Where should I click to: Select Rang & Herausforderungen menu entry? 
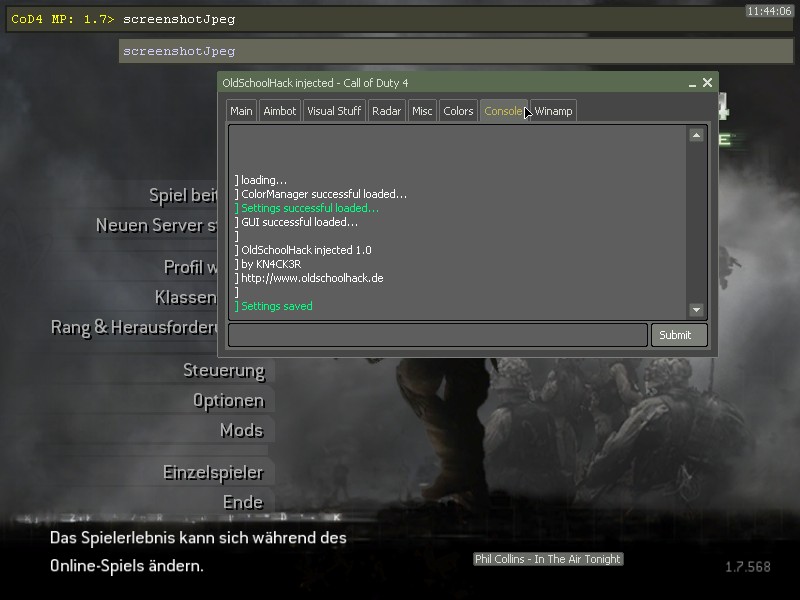point(134,327)
